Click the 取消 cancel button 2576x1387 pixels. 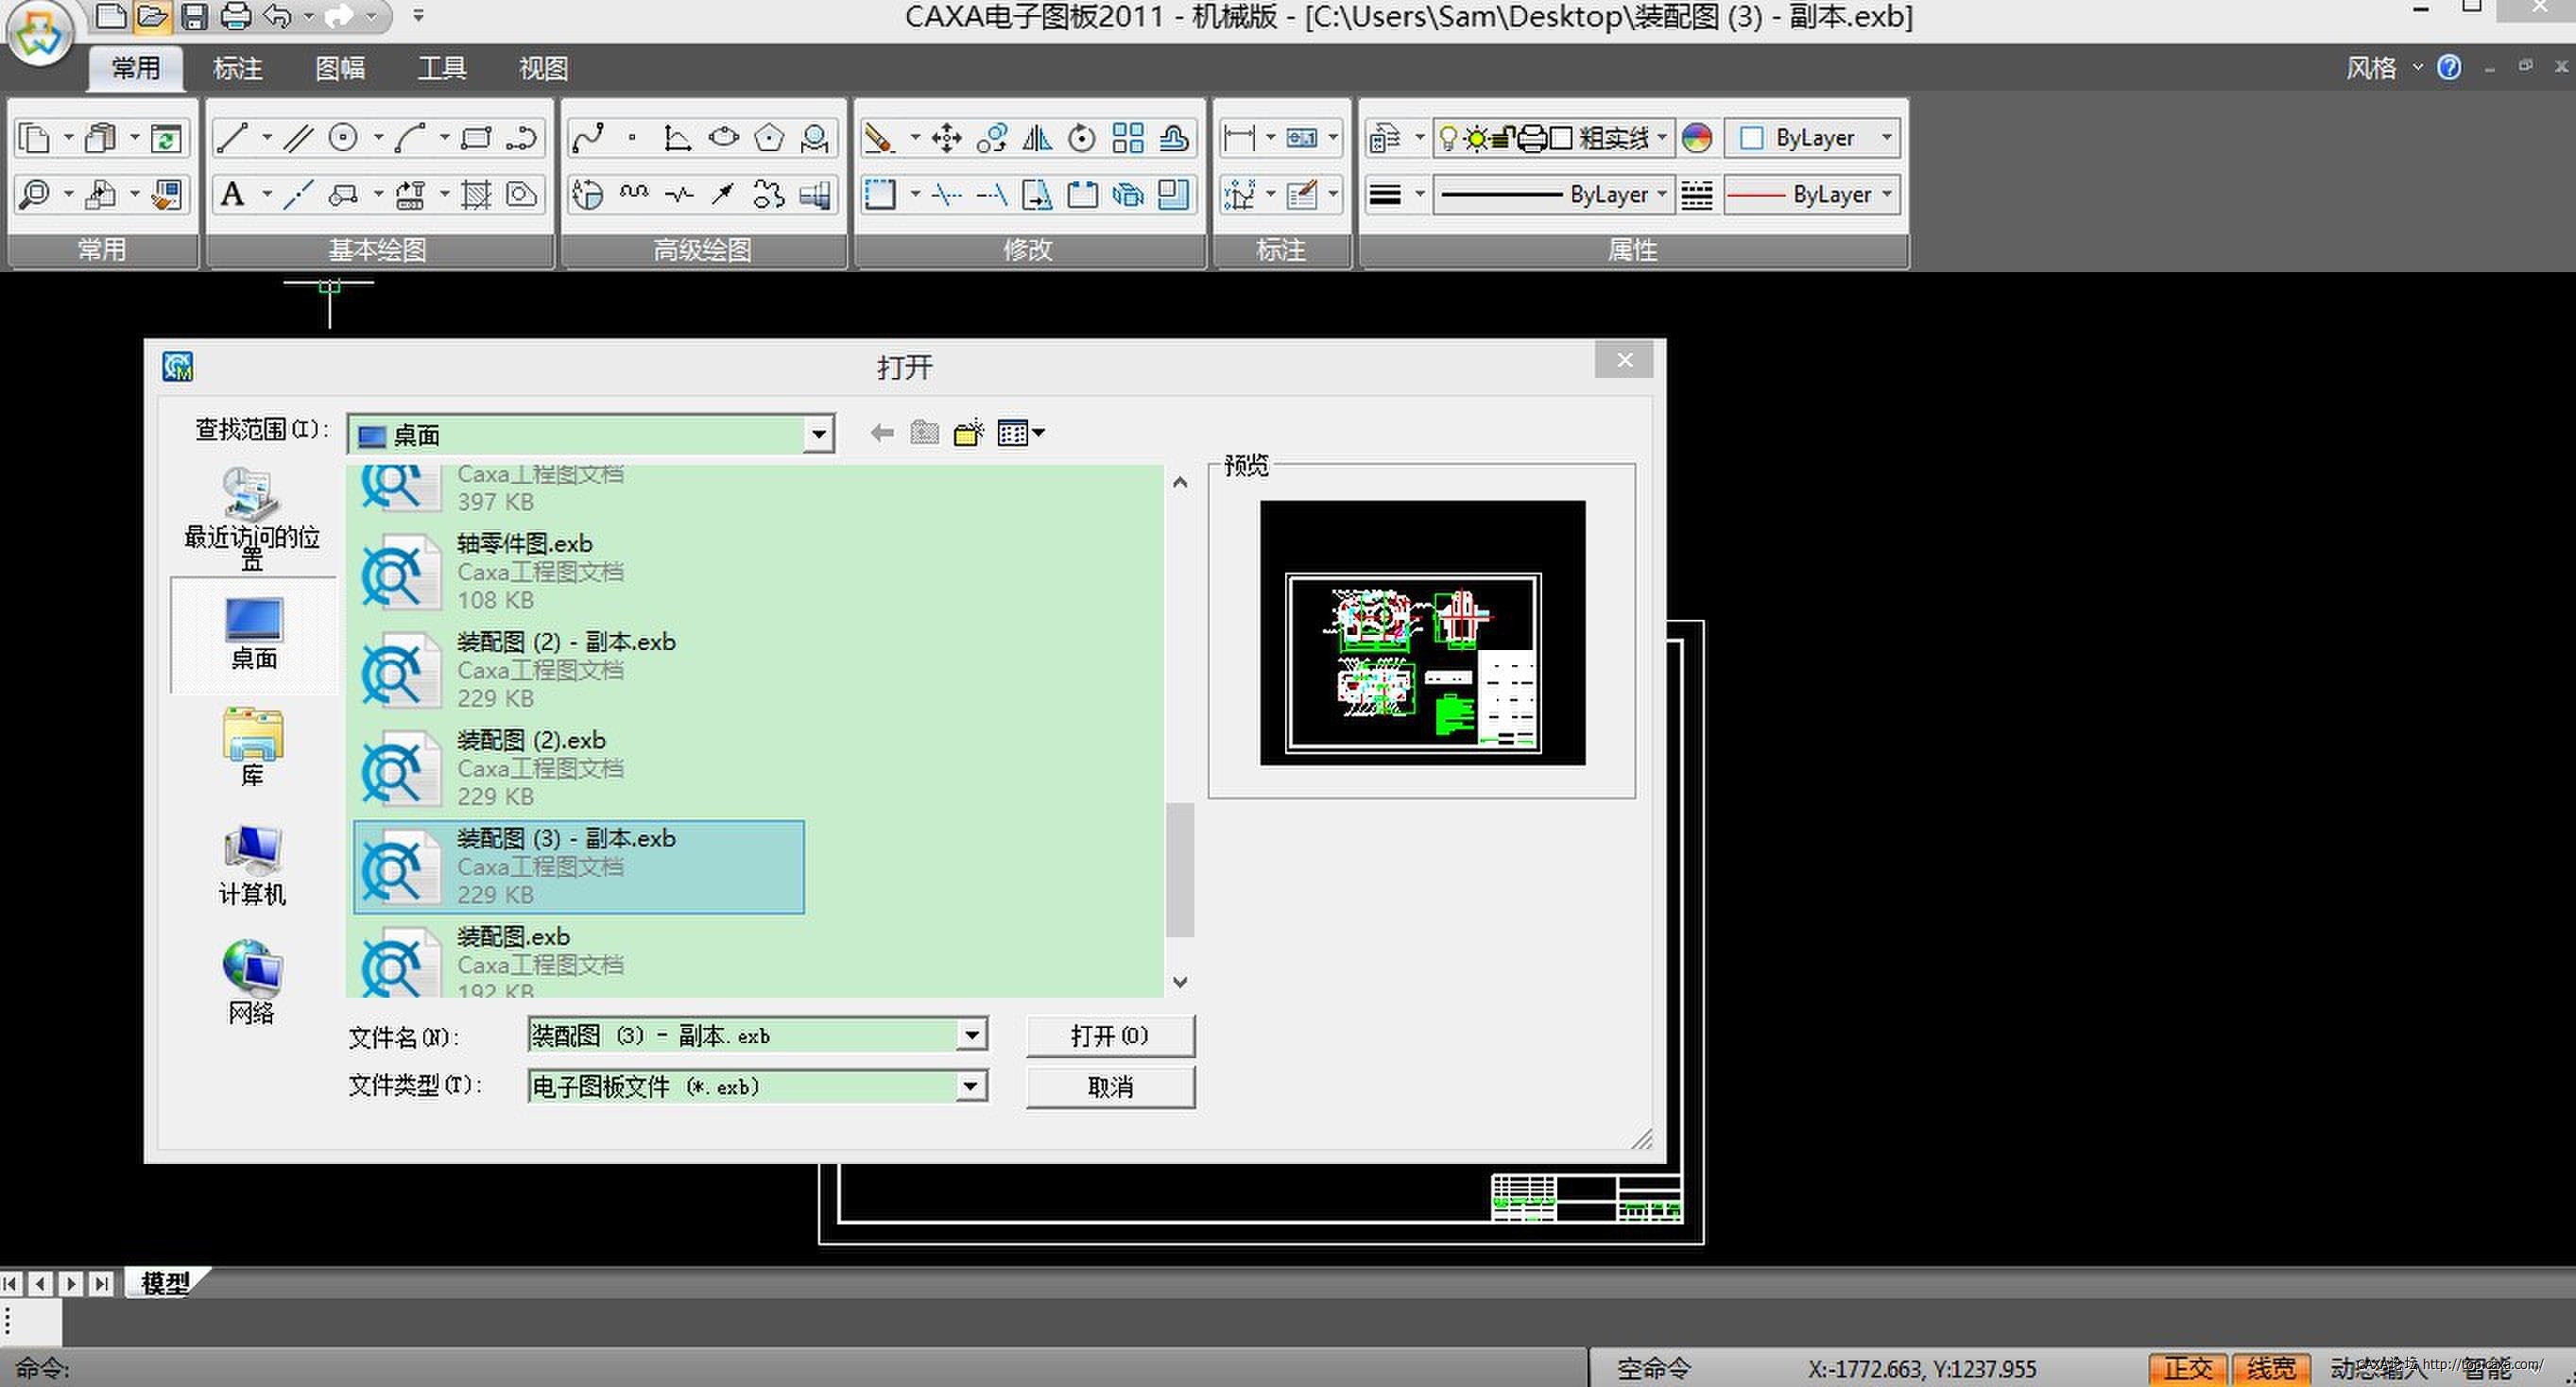coord(1109,1086)
